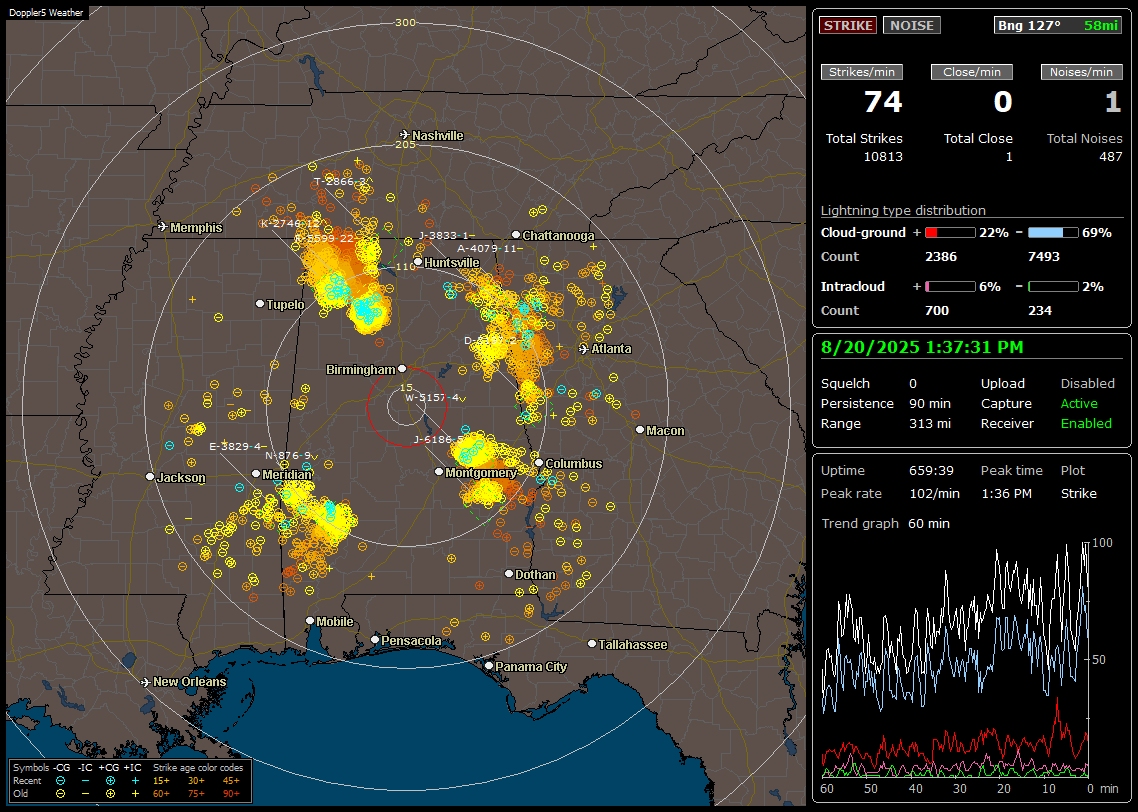
Task: Select the Huntsville city marker
Action: (418, 262)
